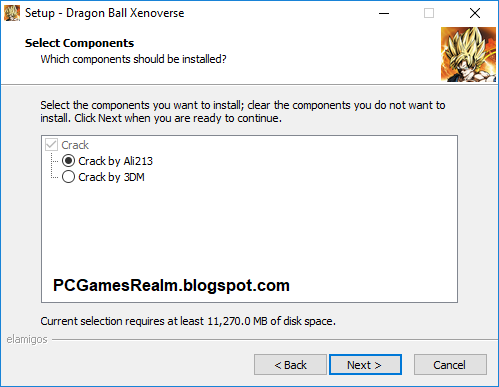
Task: Click the disk space requirement text
Action: [188, 321]
